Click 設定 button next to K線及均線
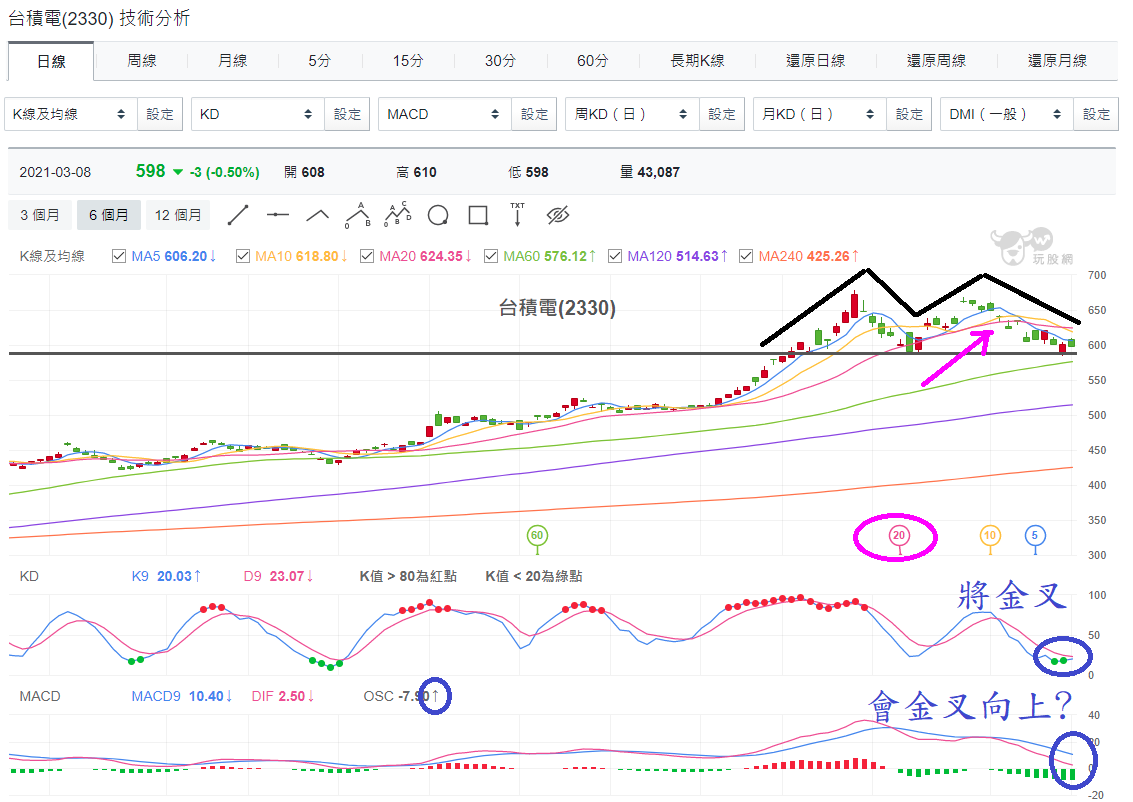This screenshot has width=1133, height=802. coord(160,114)
